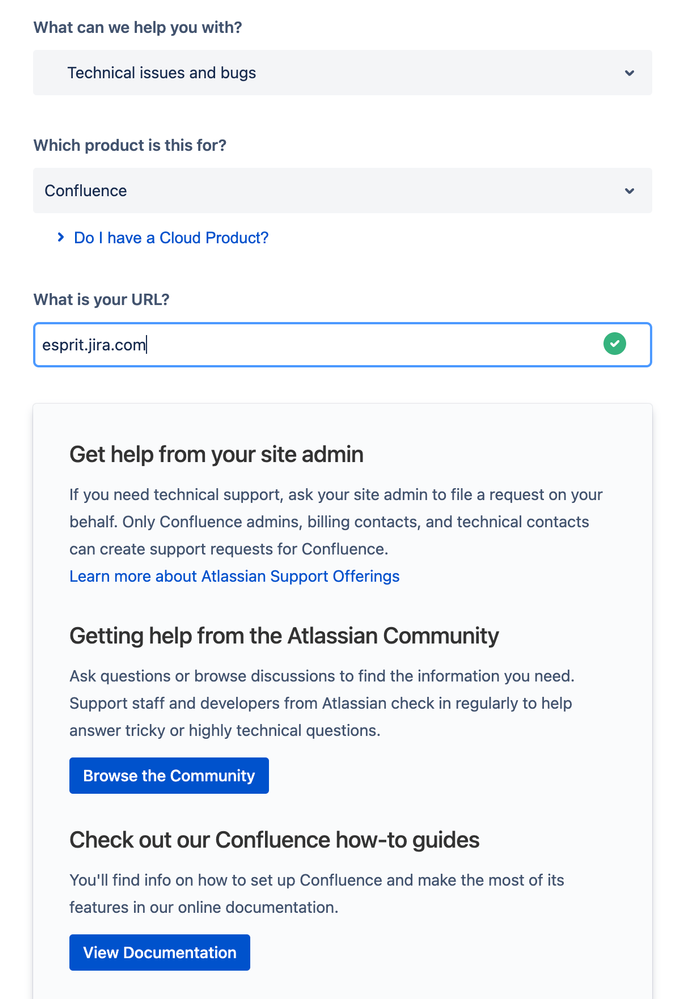Click 'Getting help from the Atlassian Community' heading

click(x=284, y=636)
